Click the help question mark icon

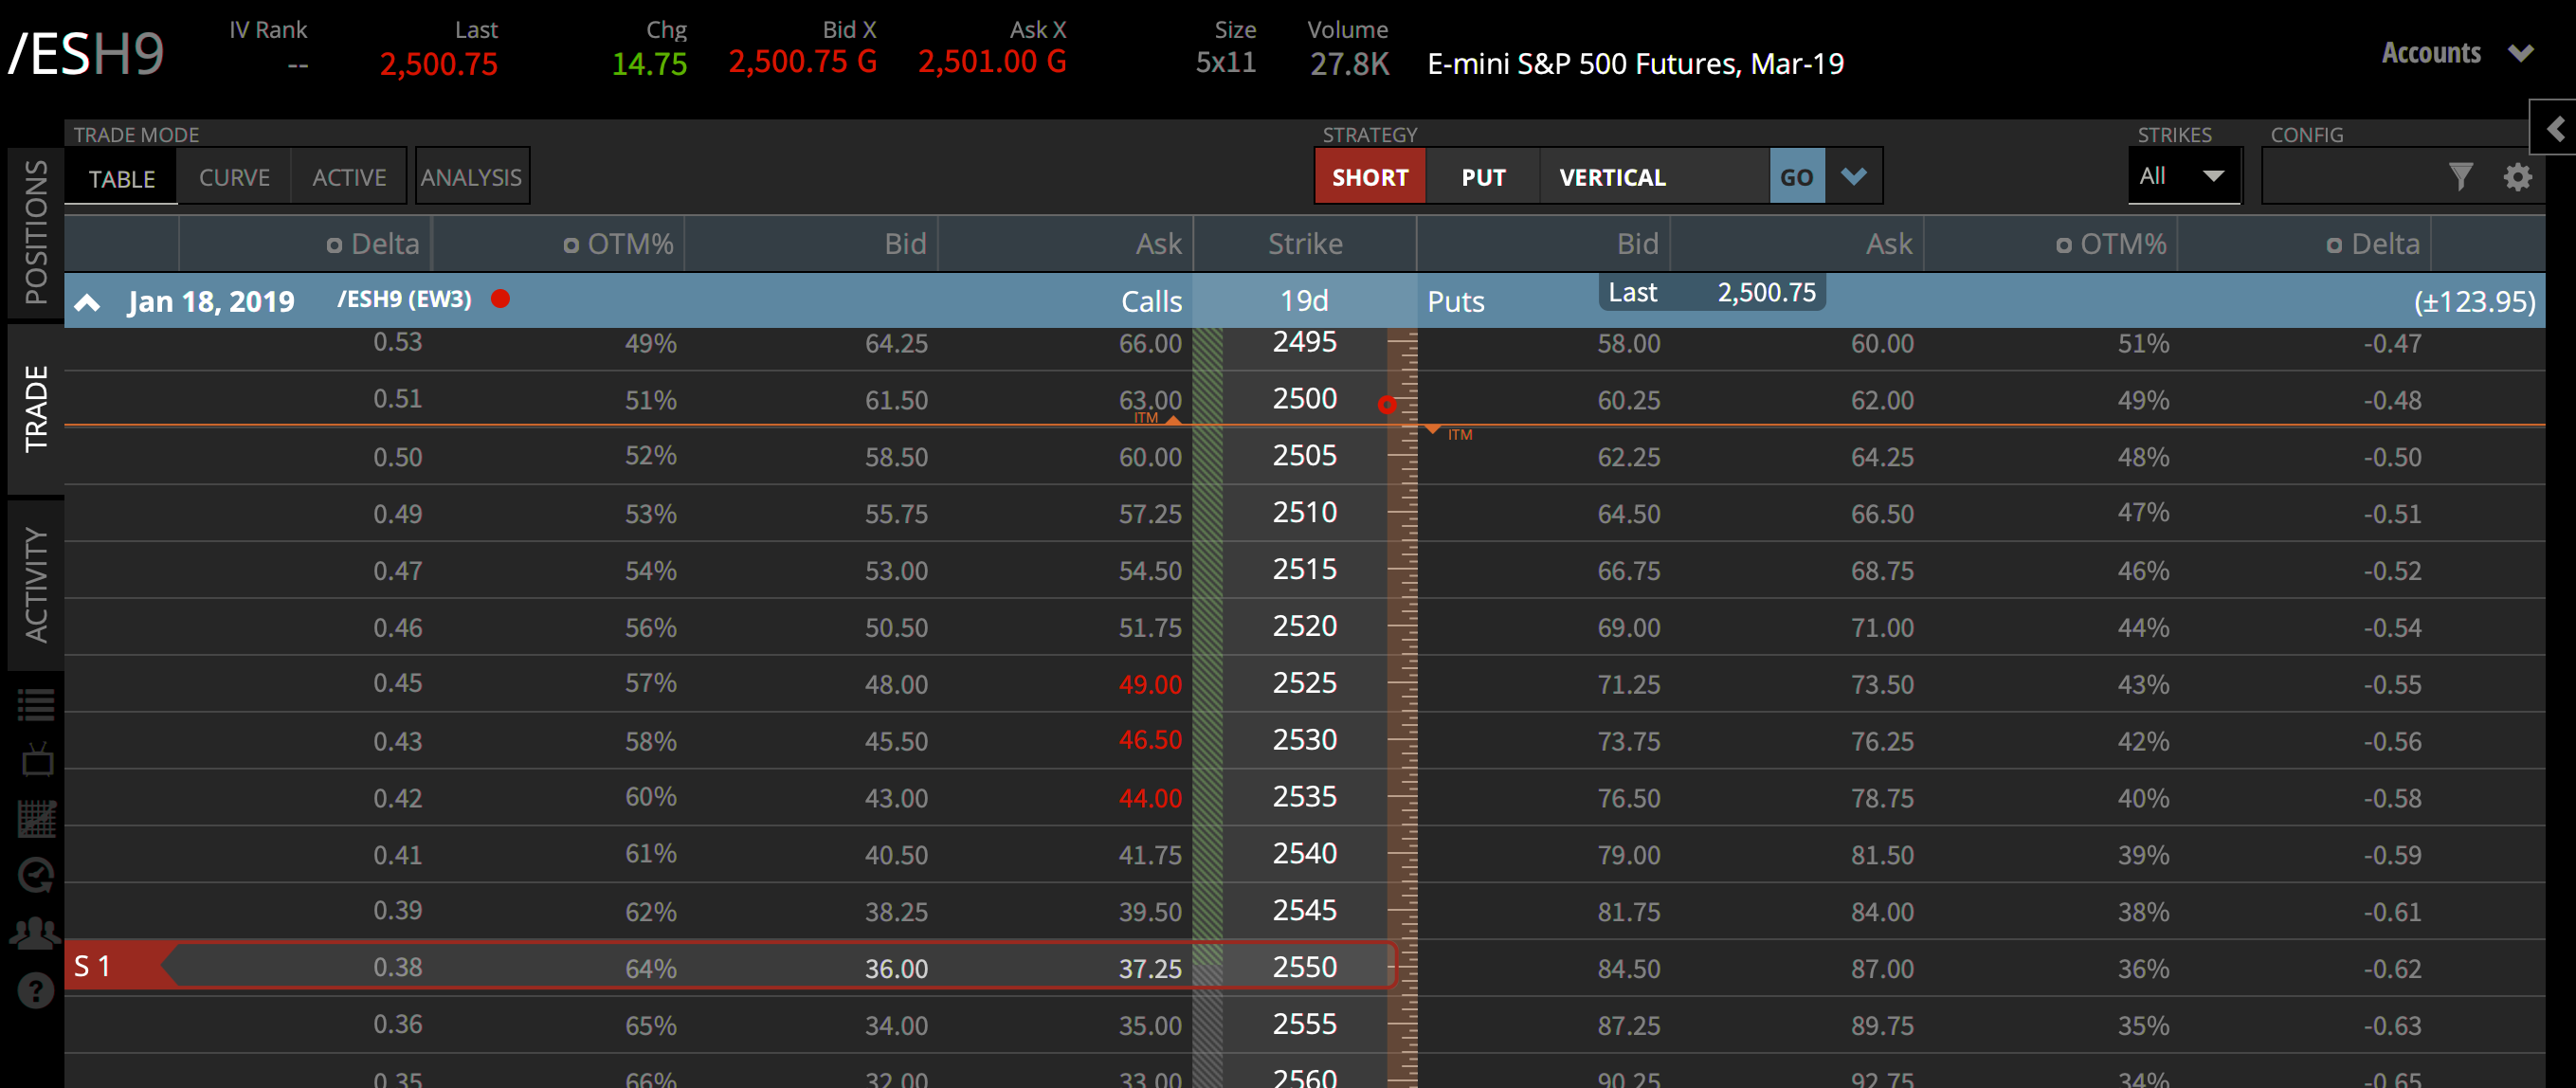pos(36,990)
